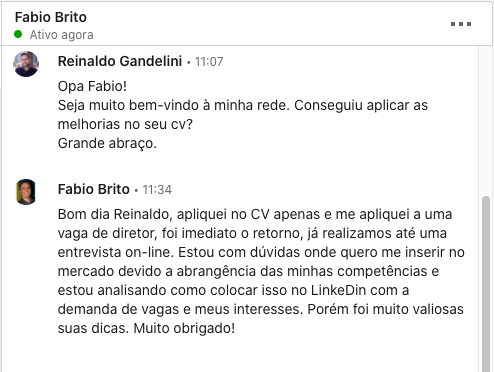The width and height of the screenshot is (494, 372).
Task: Click the green active status dot
Action: coord(18,34)
